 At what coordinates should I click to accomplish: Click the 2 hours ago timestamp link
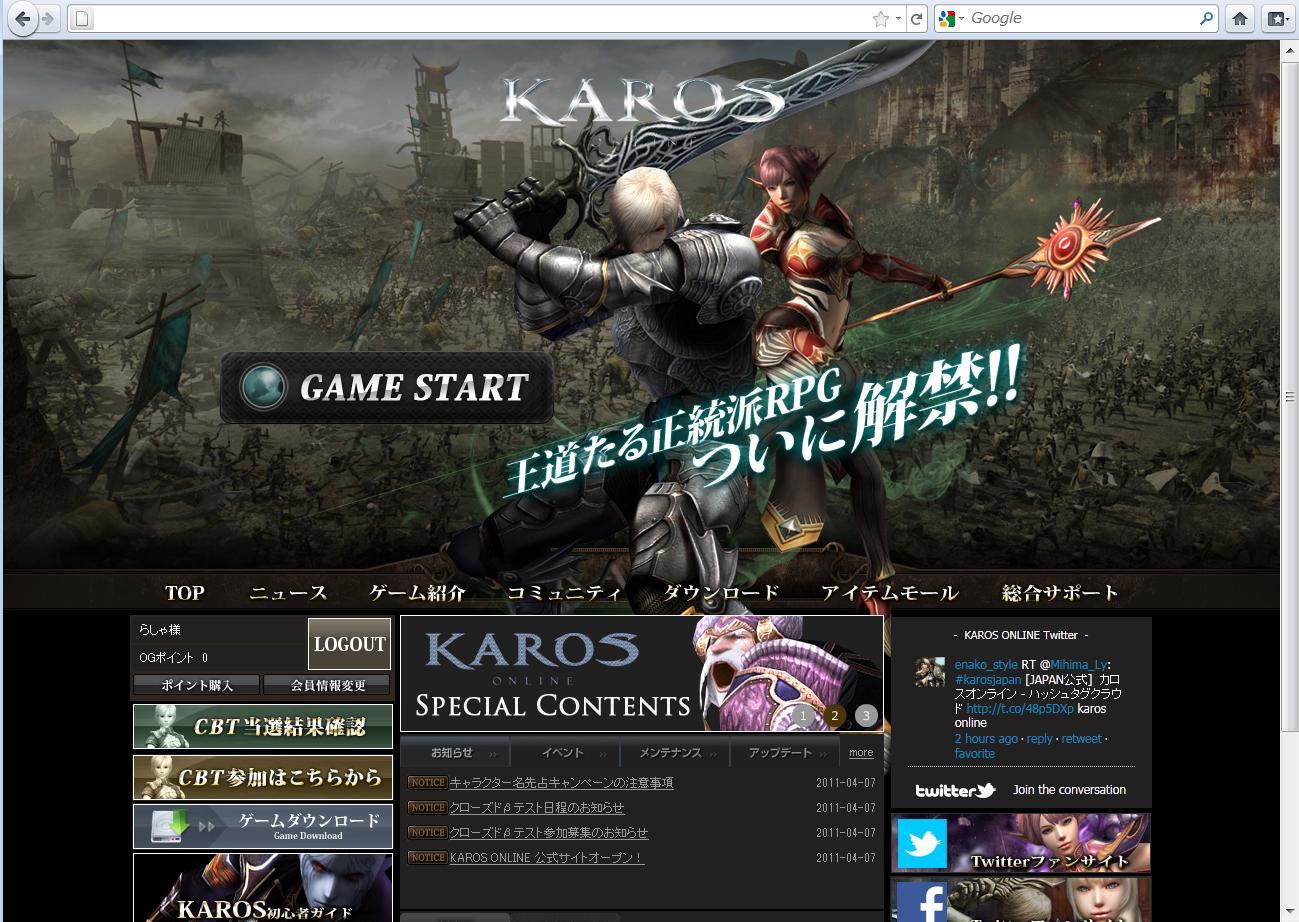(x=986, y=739)
